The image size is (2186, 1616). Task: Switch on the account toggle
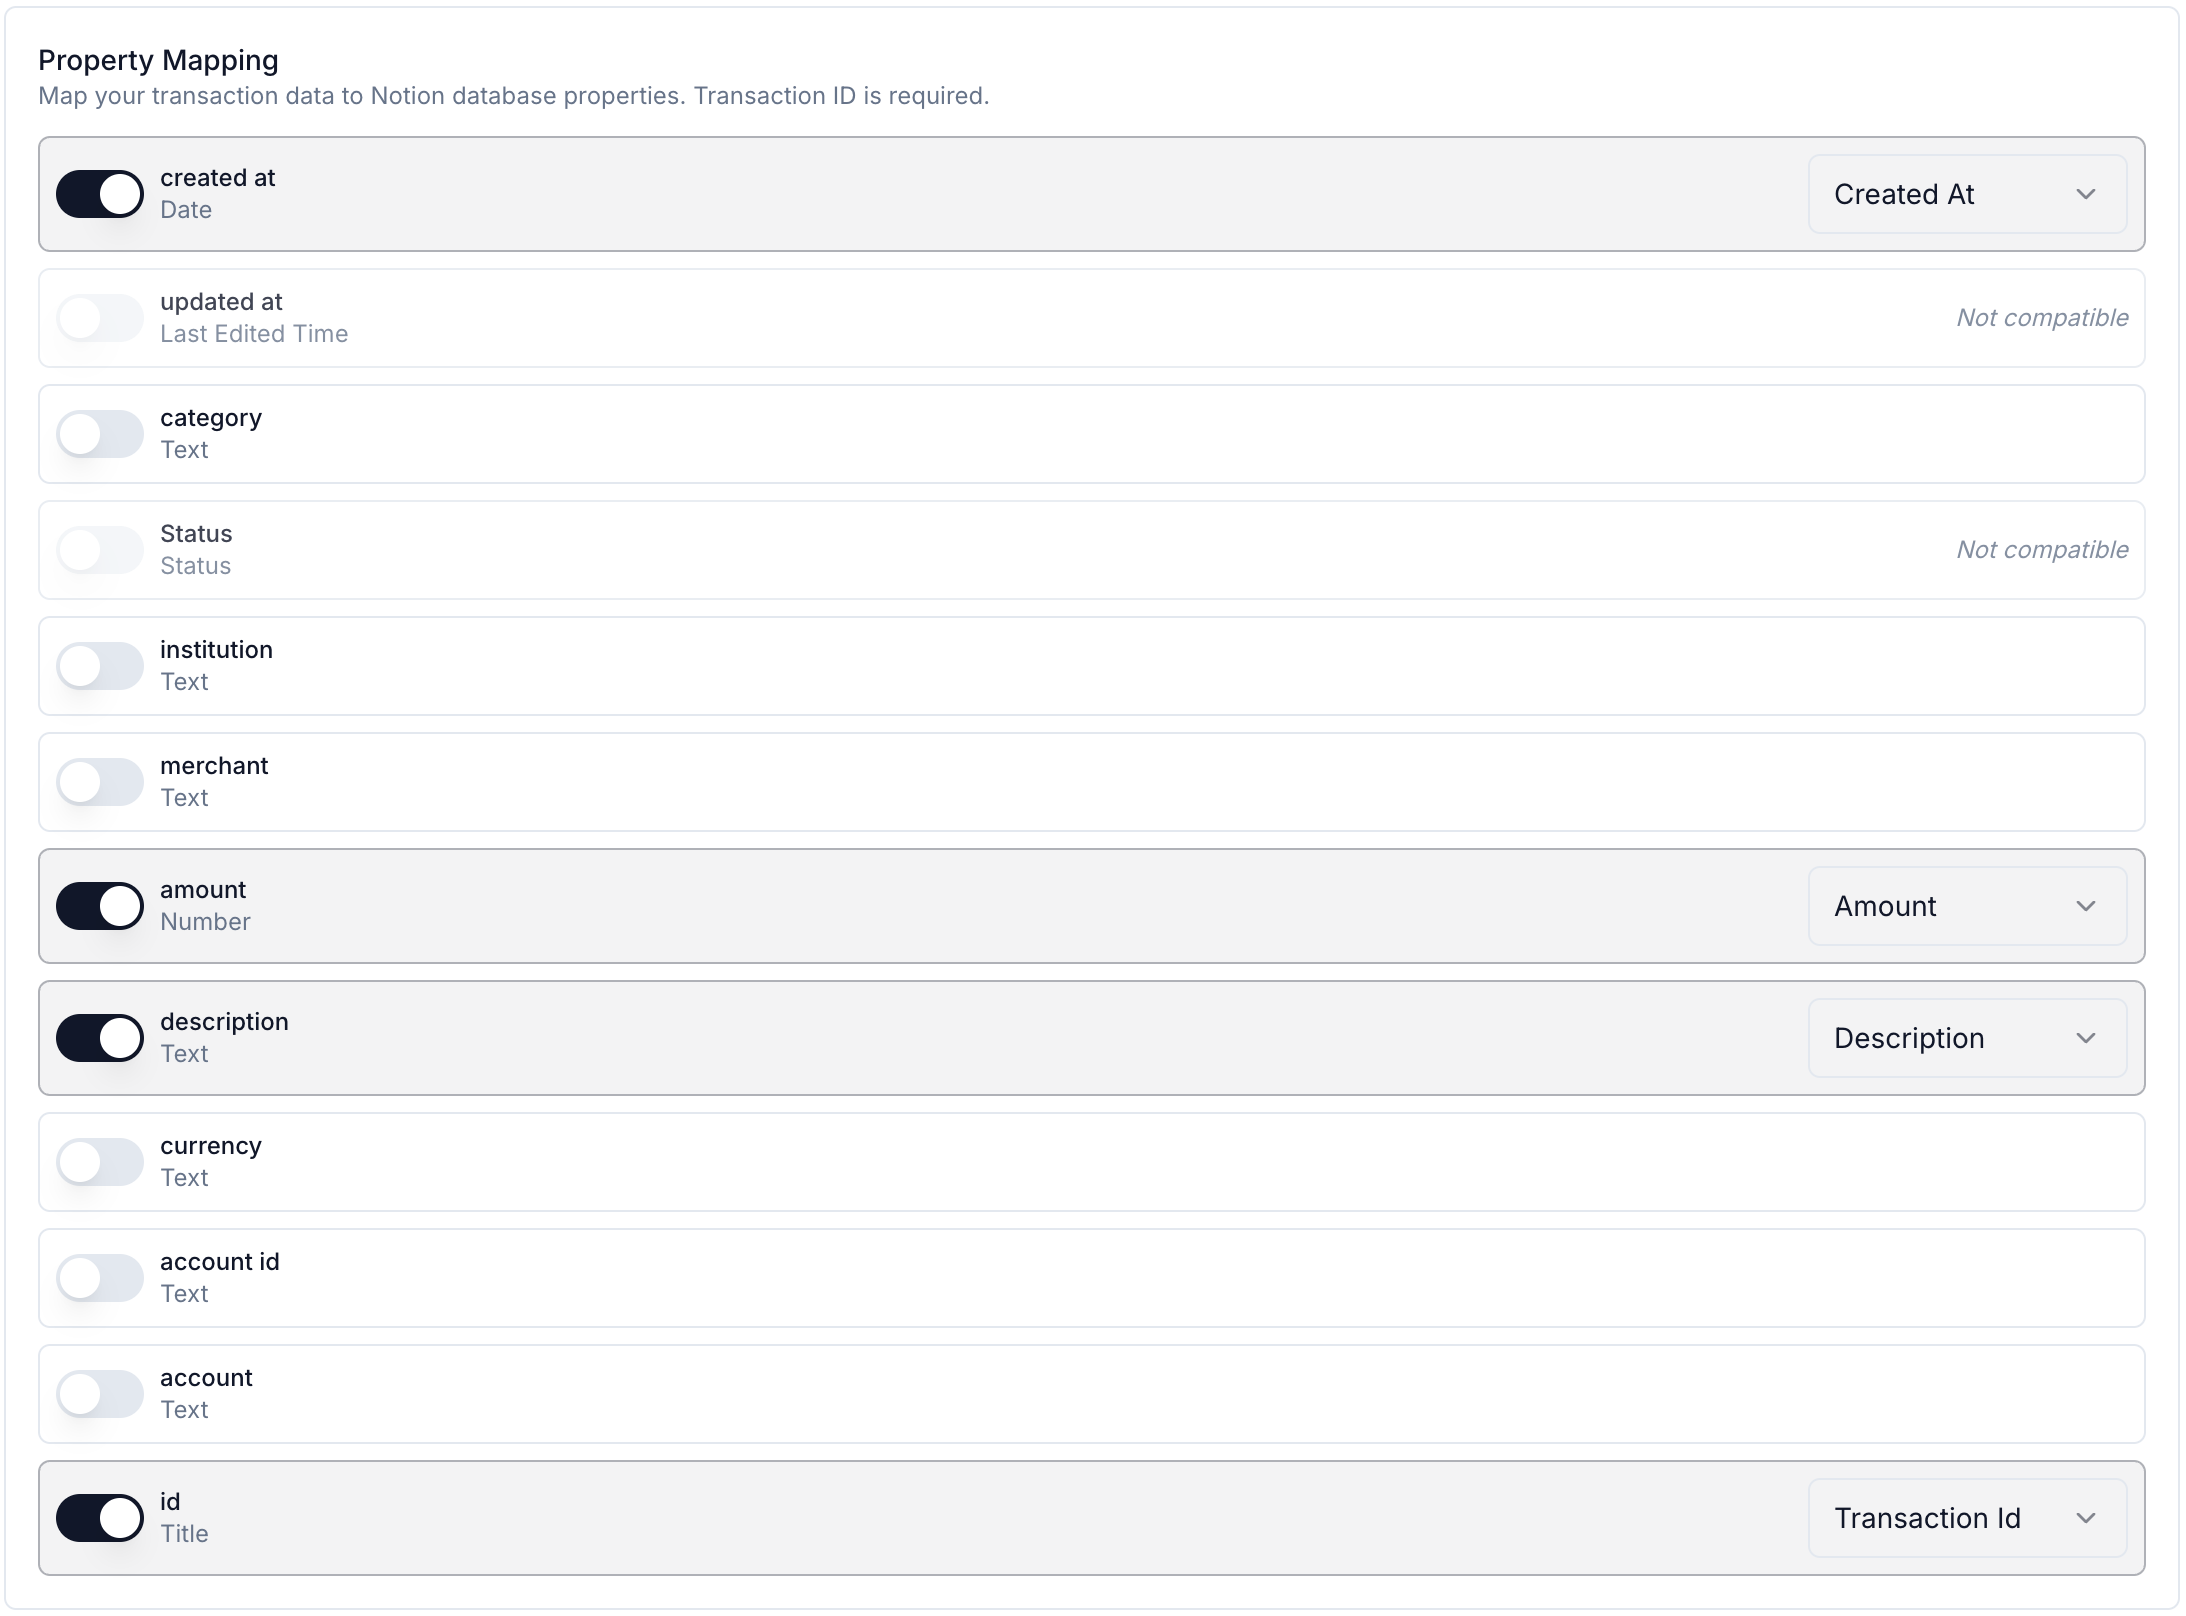point(100,1394)
